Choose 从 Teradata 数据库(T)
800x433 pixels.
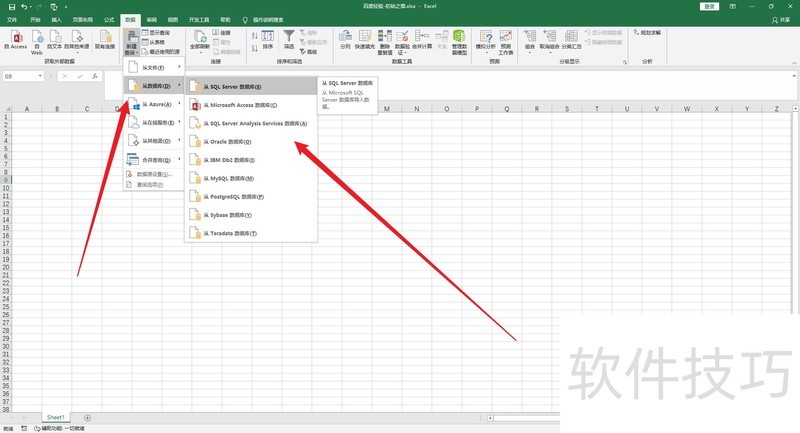tap(251, 234)
